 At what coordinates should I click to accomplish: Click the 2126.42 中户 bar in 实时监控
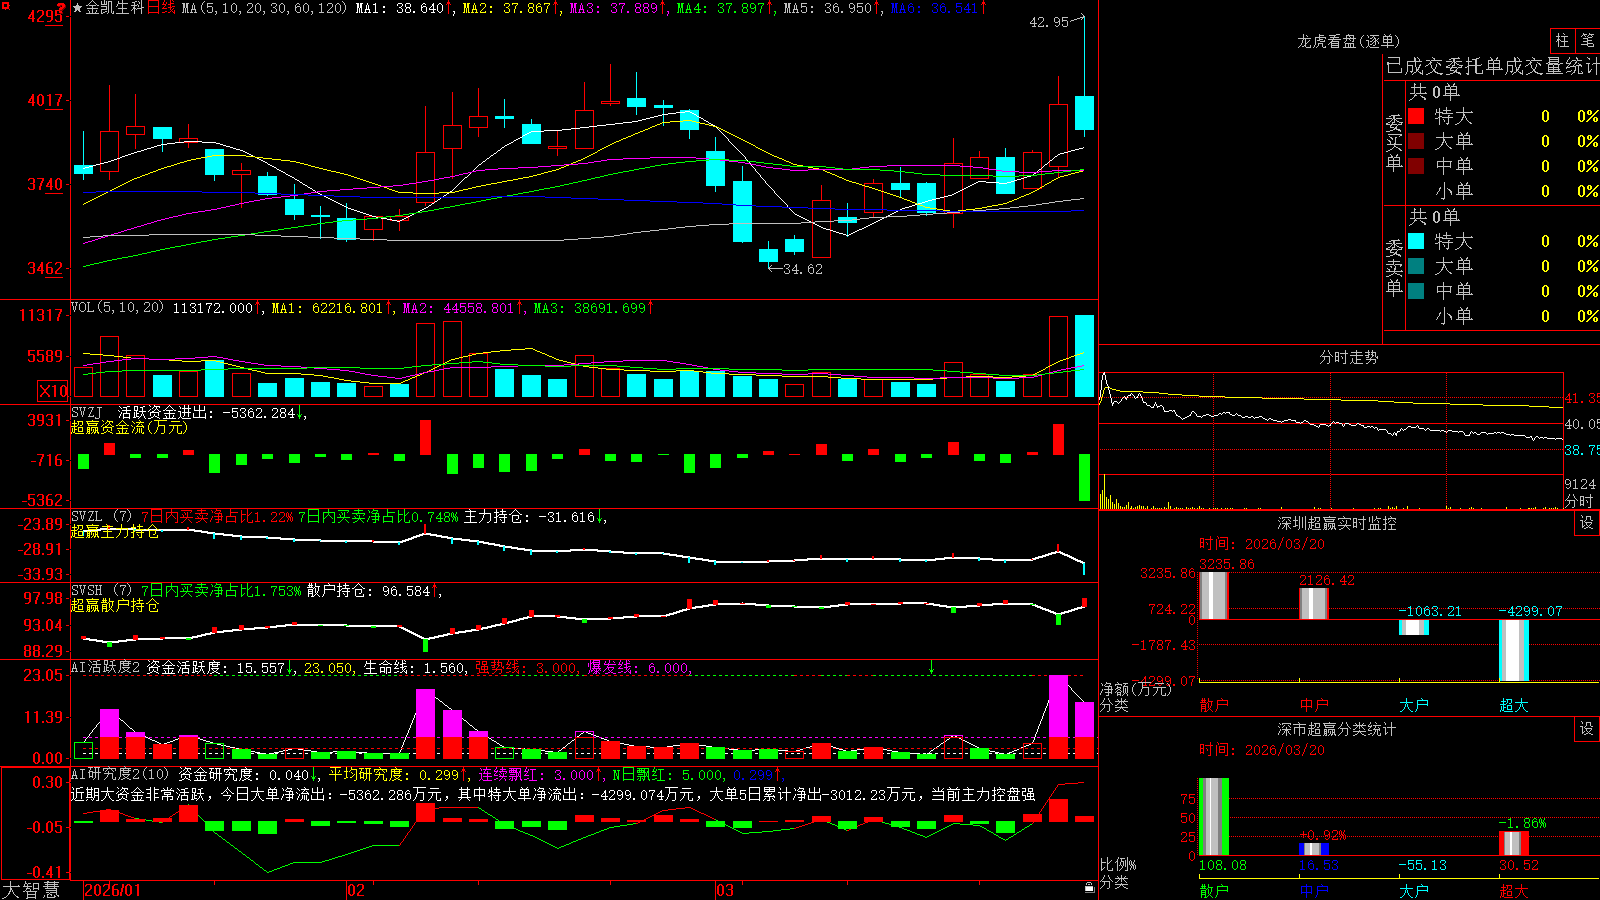coord(1313,604)
